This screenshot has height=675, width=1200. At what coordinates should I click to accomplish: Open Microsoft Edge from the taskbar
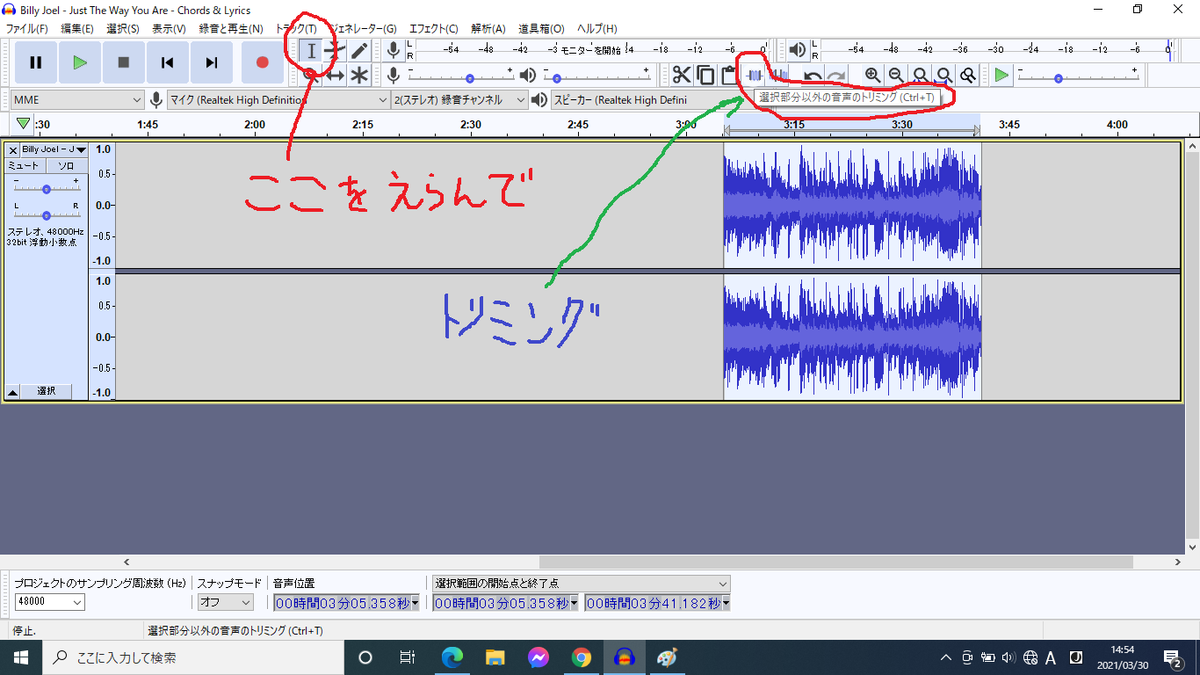[452, 657]
